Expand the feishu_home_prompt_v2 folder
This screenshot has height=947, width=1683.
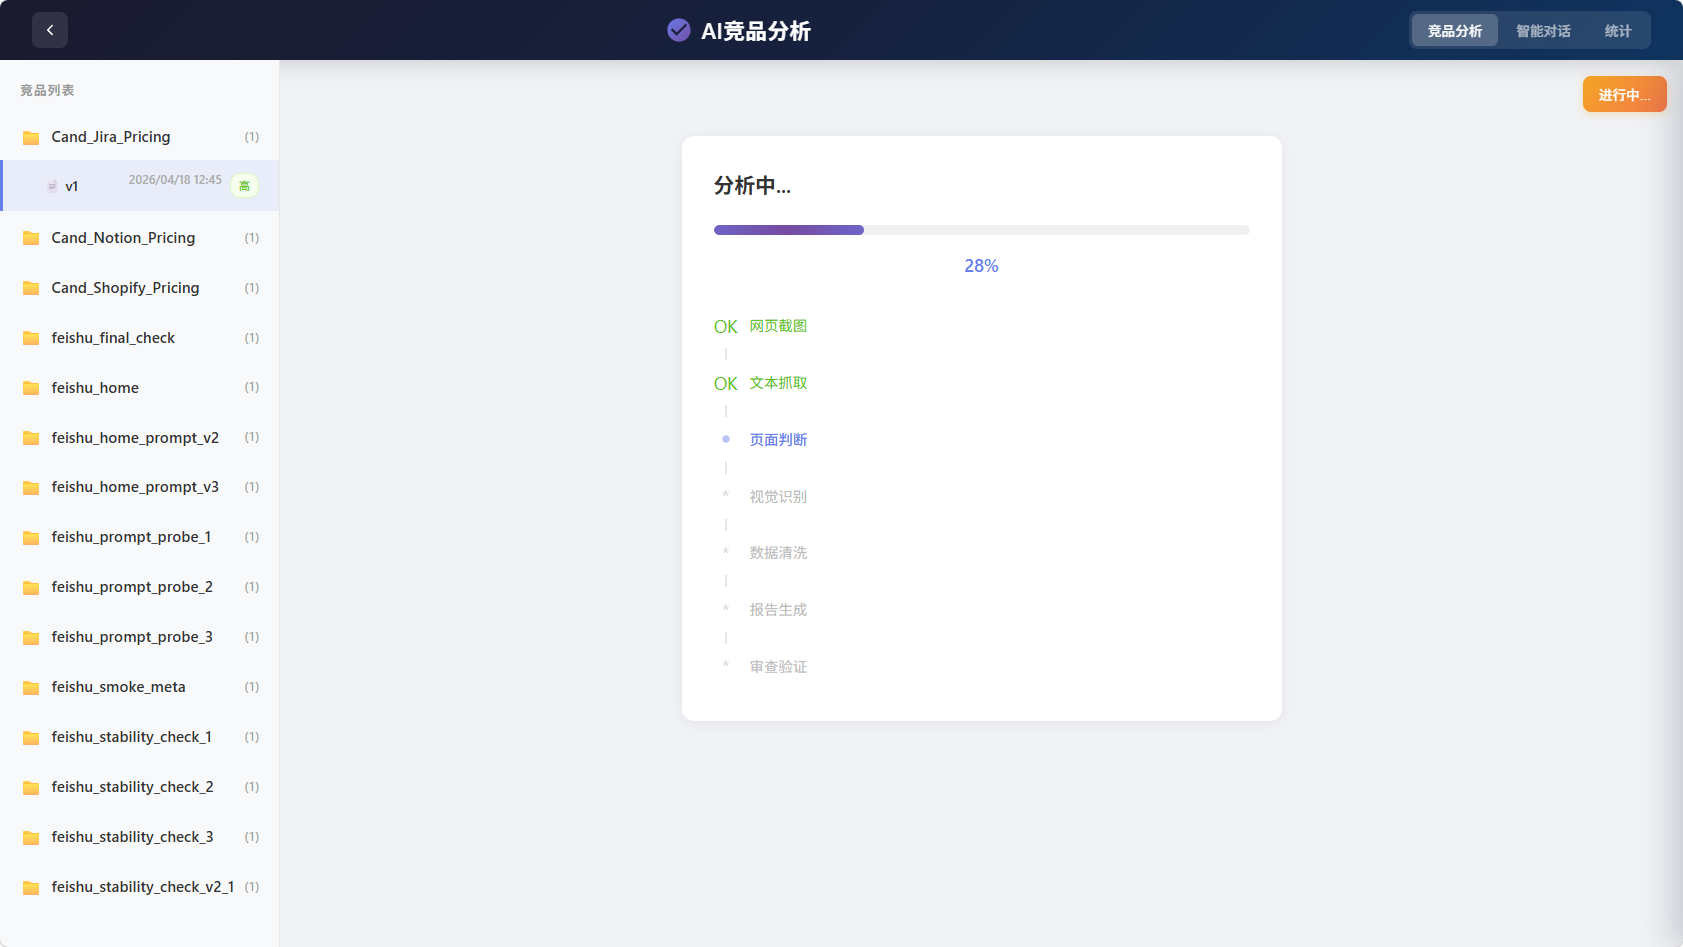click(135, 438)
